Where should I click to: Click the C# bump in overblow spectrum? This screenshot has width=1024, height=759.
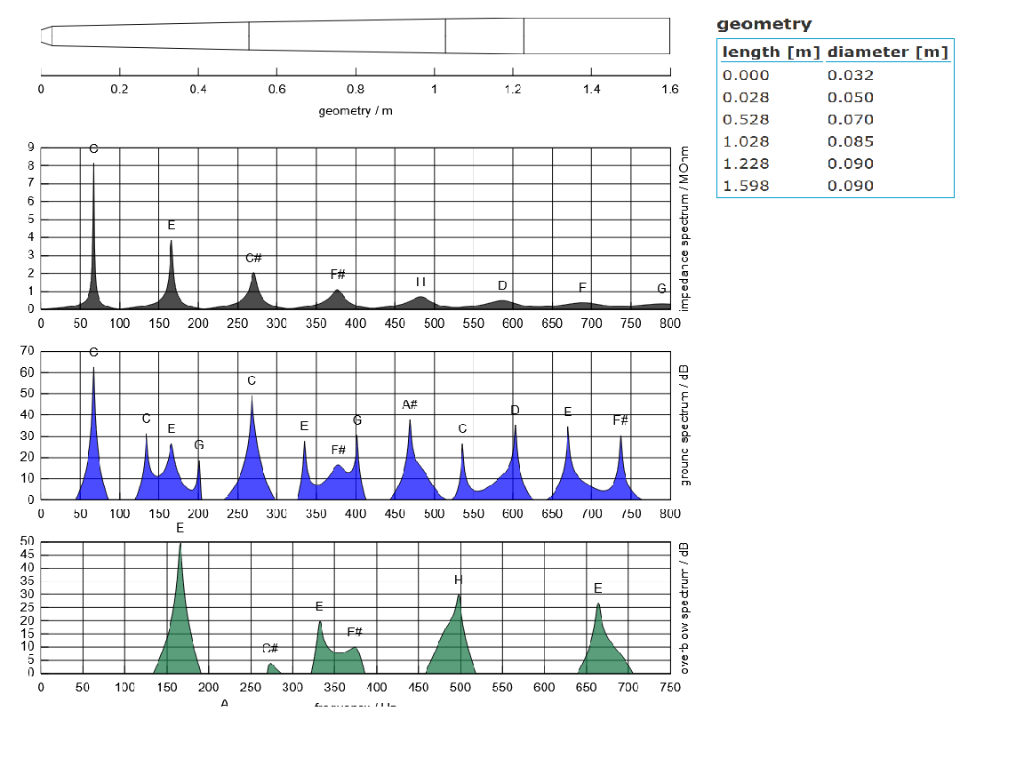272,667
